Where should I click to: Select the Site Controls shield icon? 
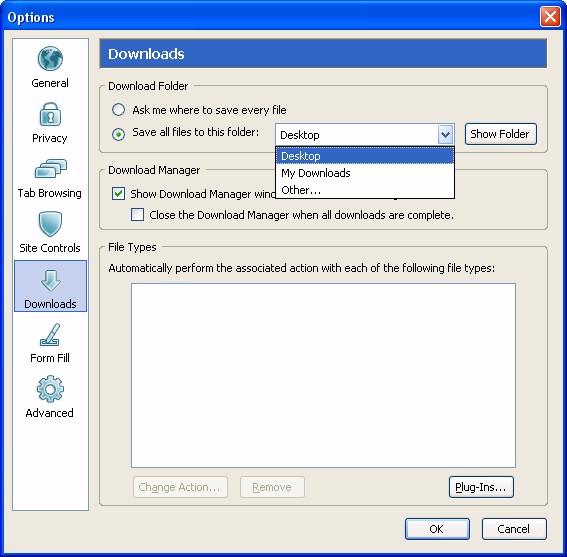[x=50, y=224]
